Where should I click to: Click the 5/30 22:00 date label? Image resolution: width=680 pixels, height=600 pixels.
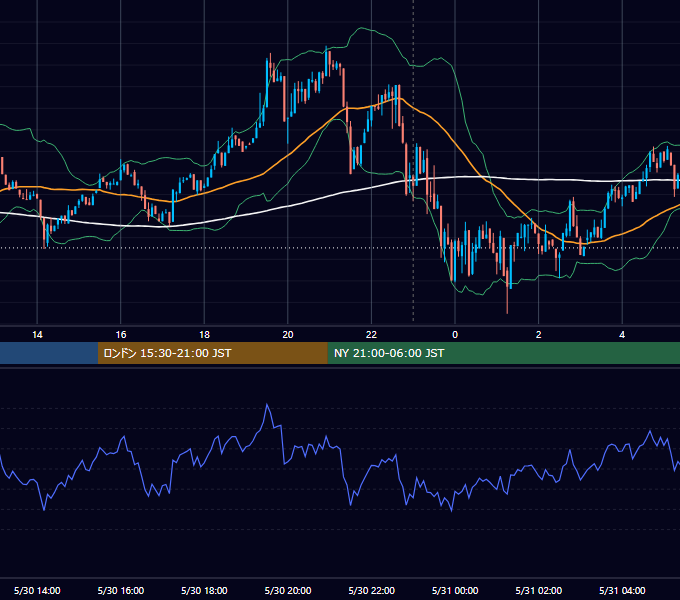(371, 590)
